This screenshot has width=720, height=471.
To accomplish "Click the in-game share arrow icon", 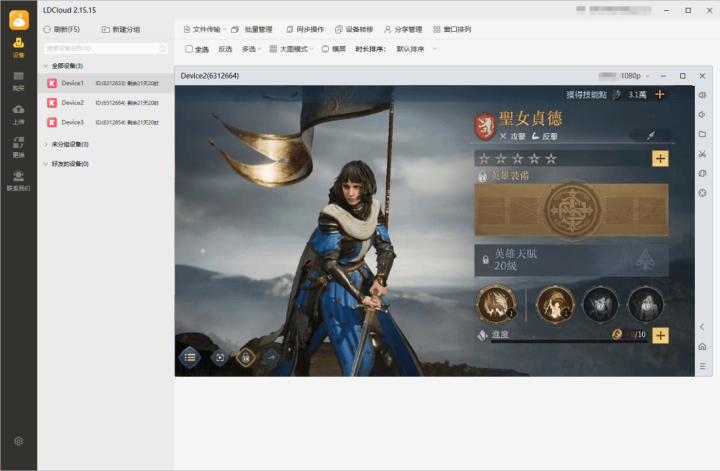I will pyautogui.click(x=271, y=358).
